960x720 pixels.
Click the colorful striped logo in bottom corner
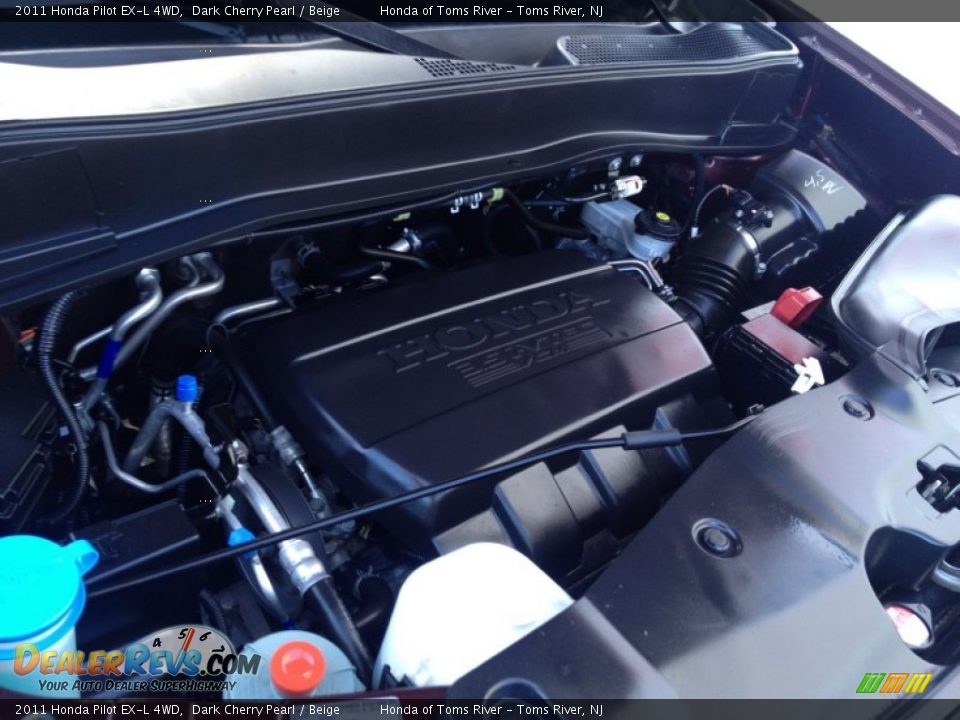[x=893, y=683]
